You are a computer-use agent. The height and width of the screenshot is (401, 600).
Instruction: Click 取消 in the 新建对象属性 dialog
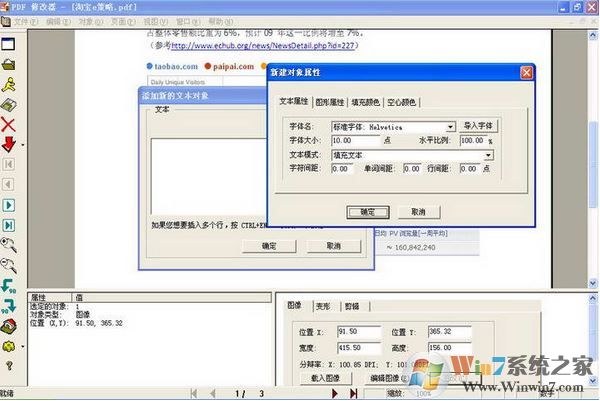(x=419, y=212)
